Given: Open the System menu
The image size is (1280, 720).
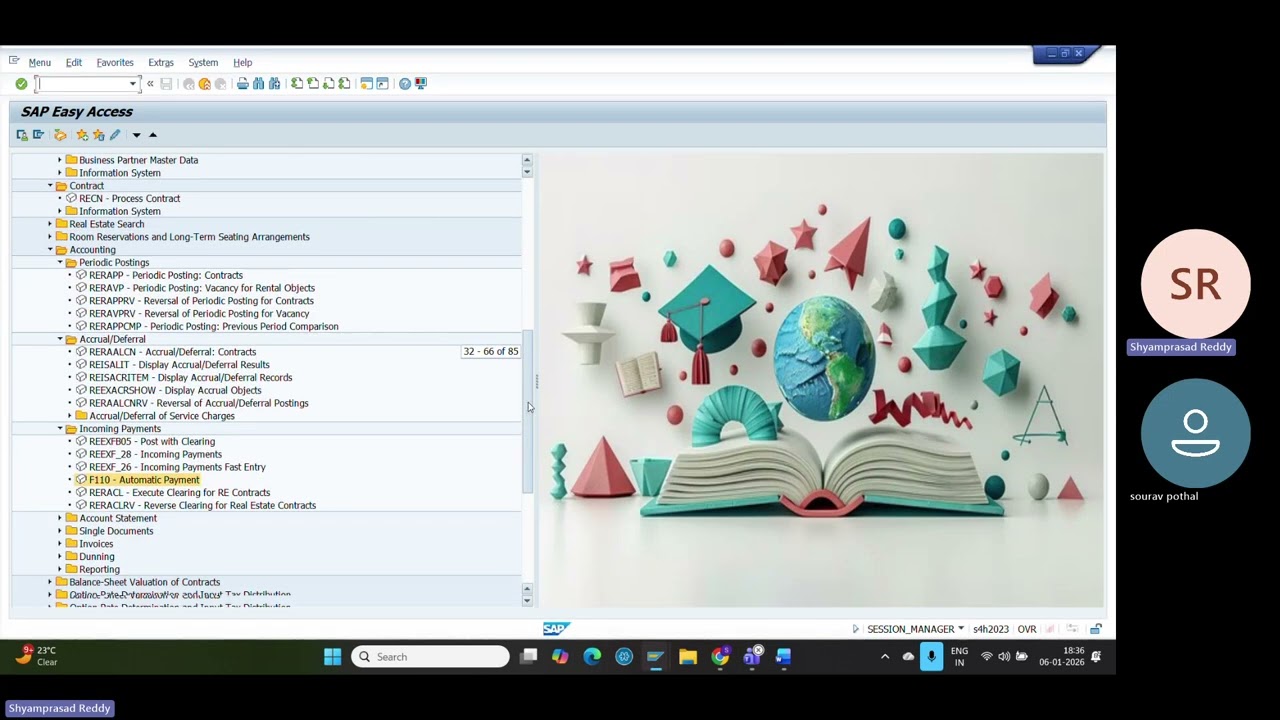Looking at the screenshot, I should [x=203, y=62].
